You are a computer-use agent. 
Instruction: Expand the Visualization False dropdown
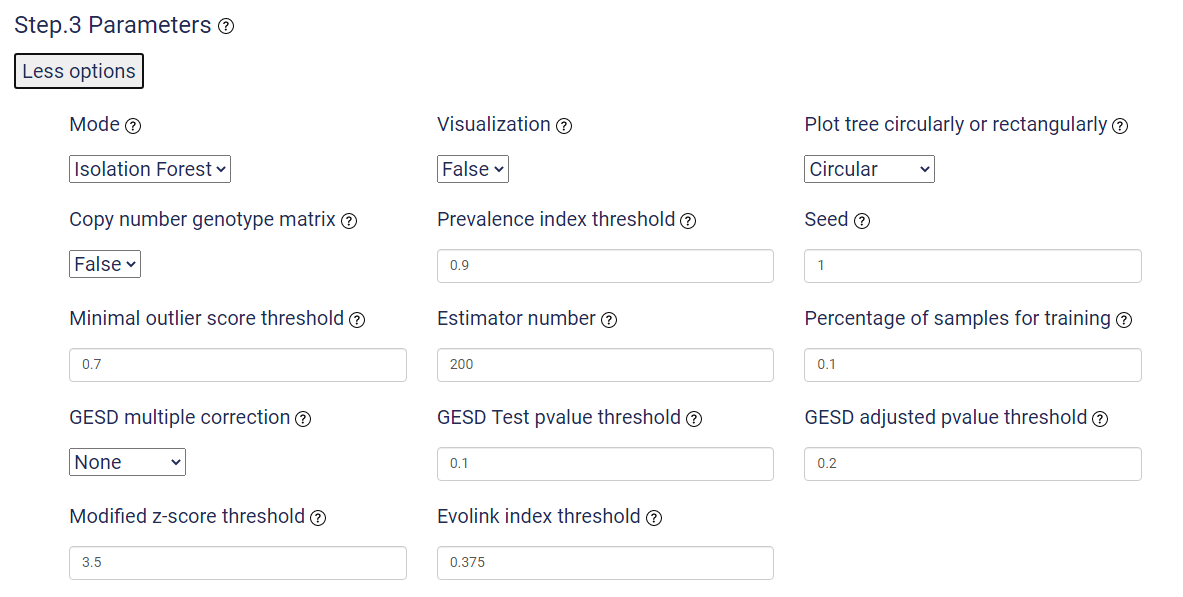(472, 169)
